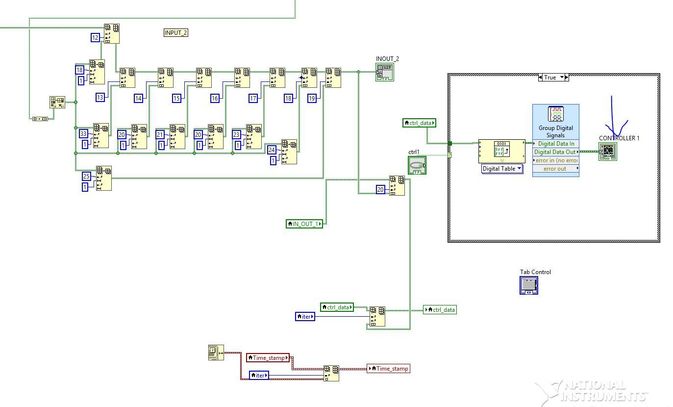Click the next-case arrow right of True
Image resolution: width=673 pixels, height=407 pixels.
[567, 78]
